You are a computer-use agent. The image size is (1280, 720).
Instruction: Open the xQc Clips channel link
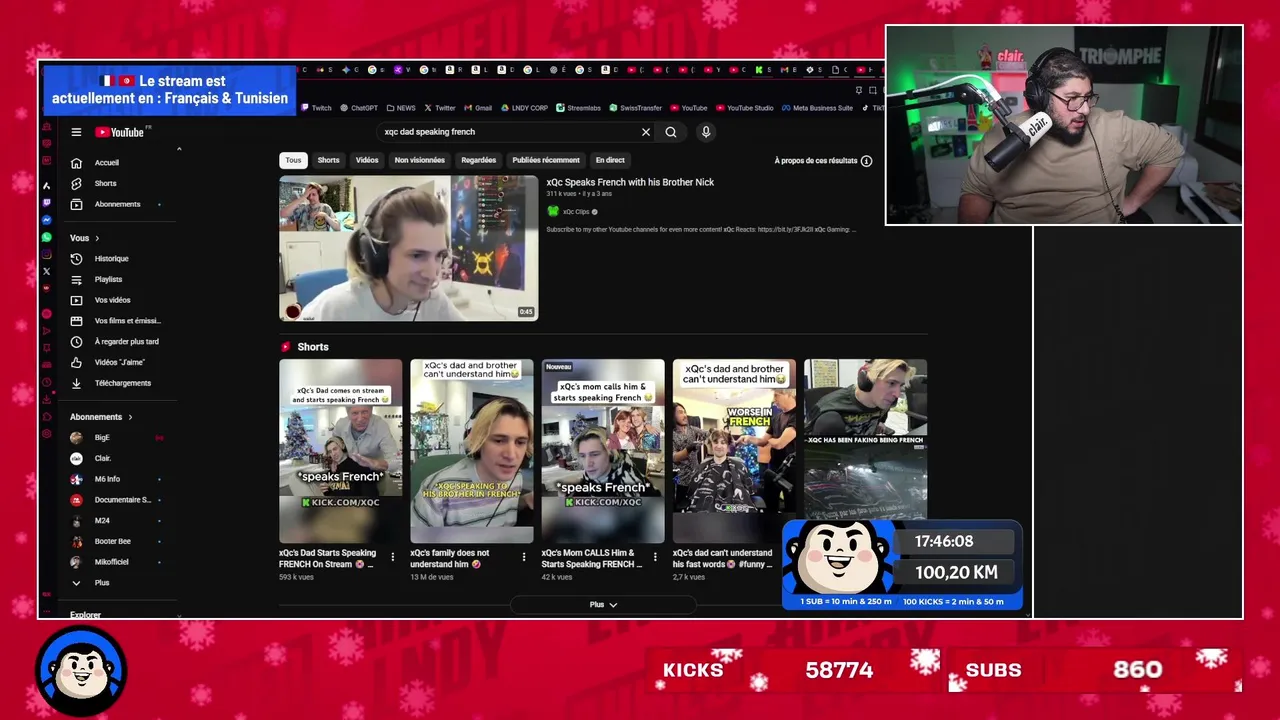click(575, 212)
